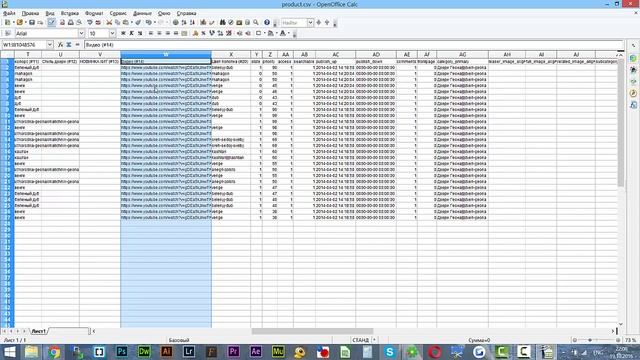Save the document with the diskette icon
Viewport: 640px width, 360px height.
pos(31,22)
